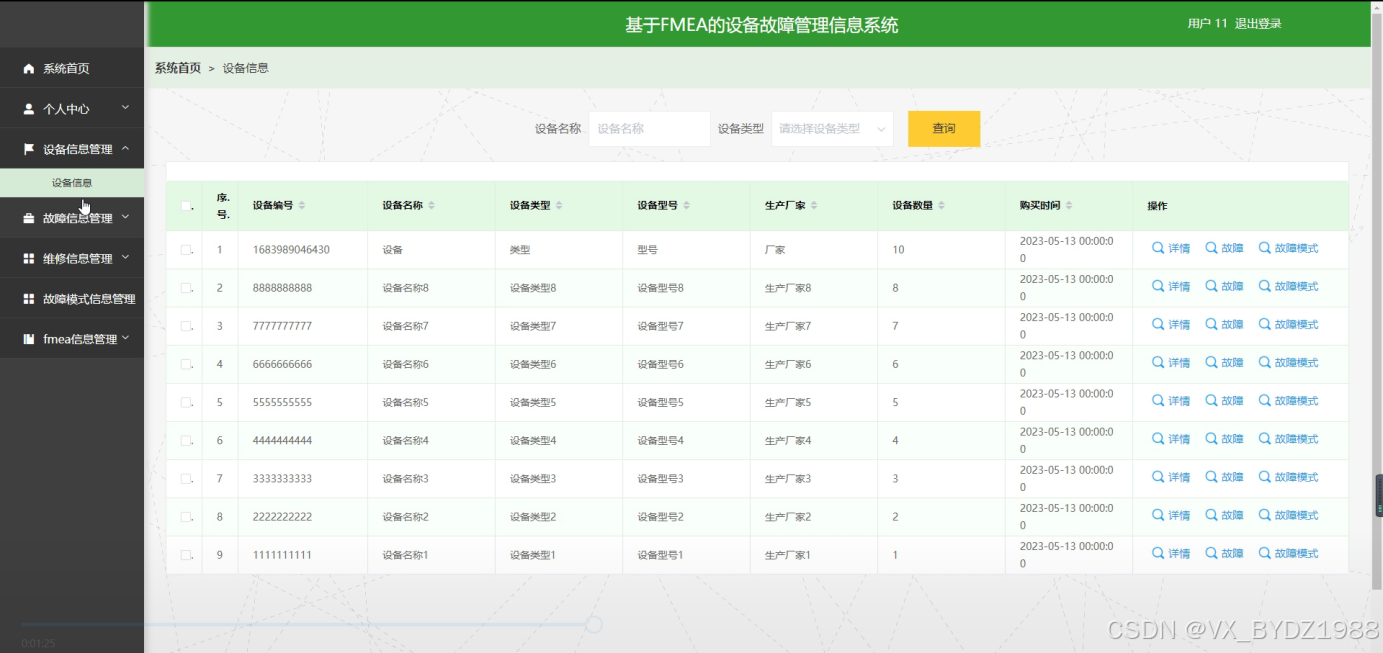Click sort arrows on 购买时间 column

(1069, 205)
